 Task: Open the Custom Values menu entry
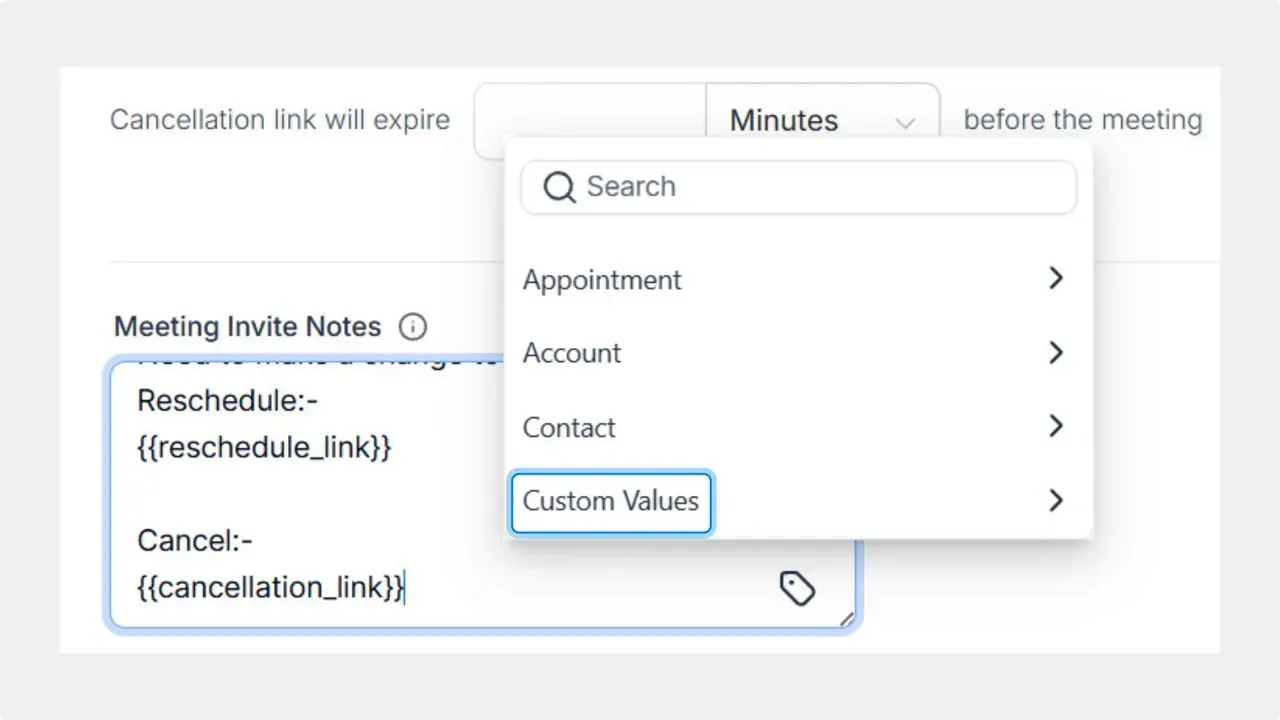coord(610,501)
